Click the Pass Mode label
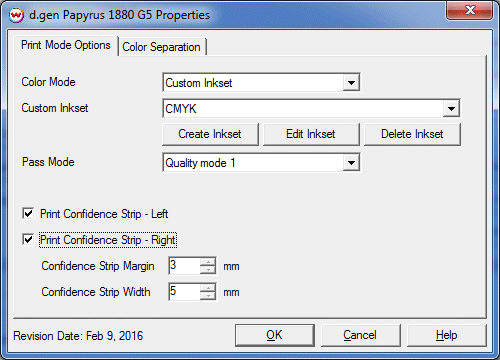The width and height of the screenshot is (500, 360). [48, 162]
